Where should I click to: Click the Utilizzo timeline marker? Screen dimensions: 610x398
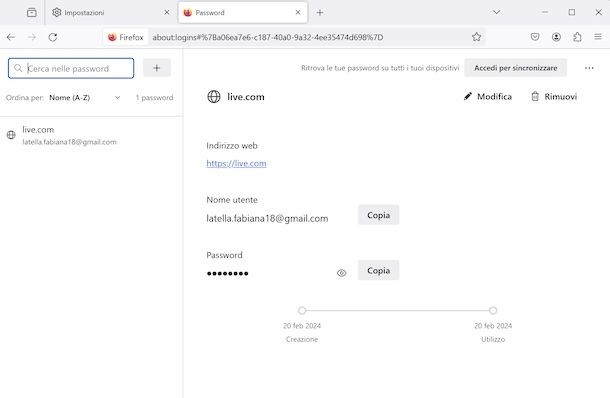click(493, 310)
